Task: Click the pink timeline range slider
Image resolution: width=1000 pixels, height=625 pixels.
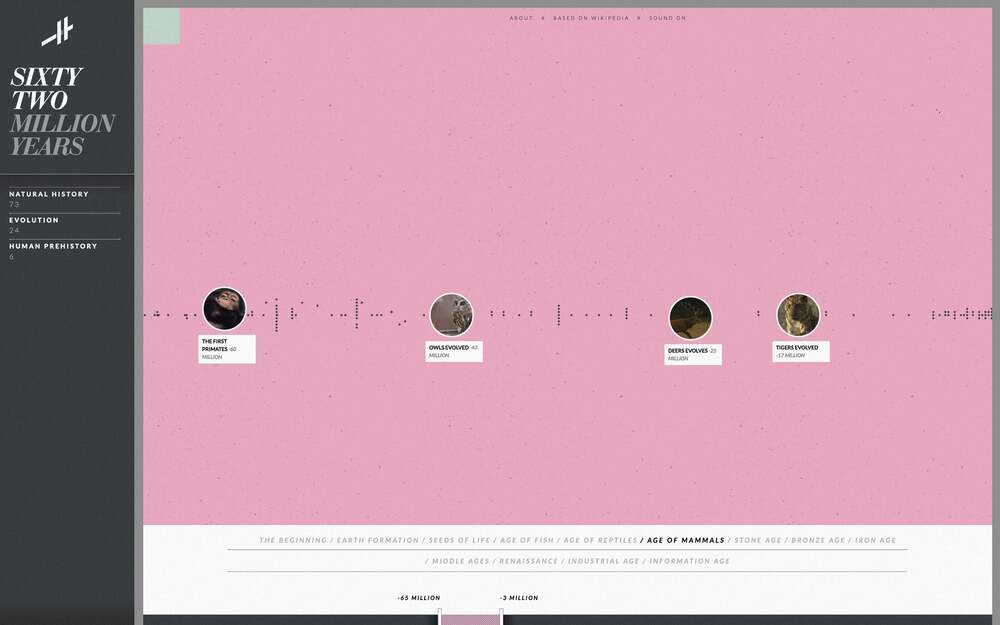Action: [470, 619]
